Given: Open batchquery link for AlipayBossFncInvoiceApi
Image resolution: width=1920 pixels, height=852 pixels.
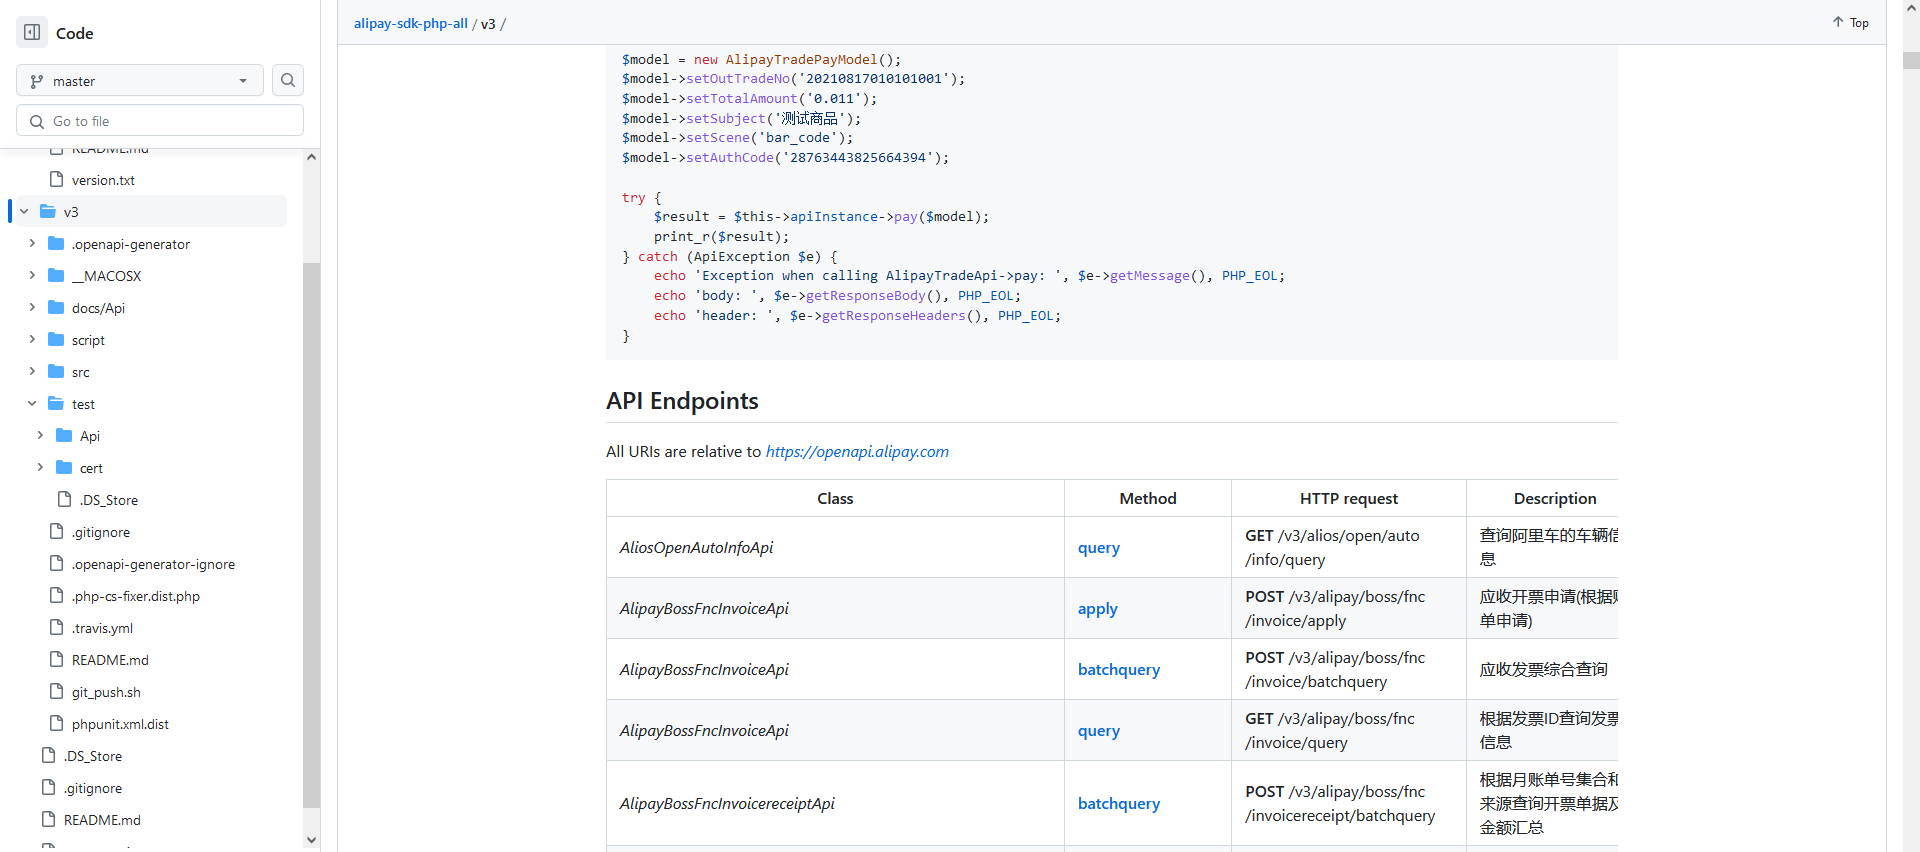Looking at the screenshot, I should 1118,669.
